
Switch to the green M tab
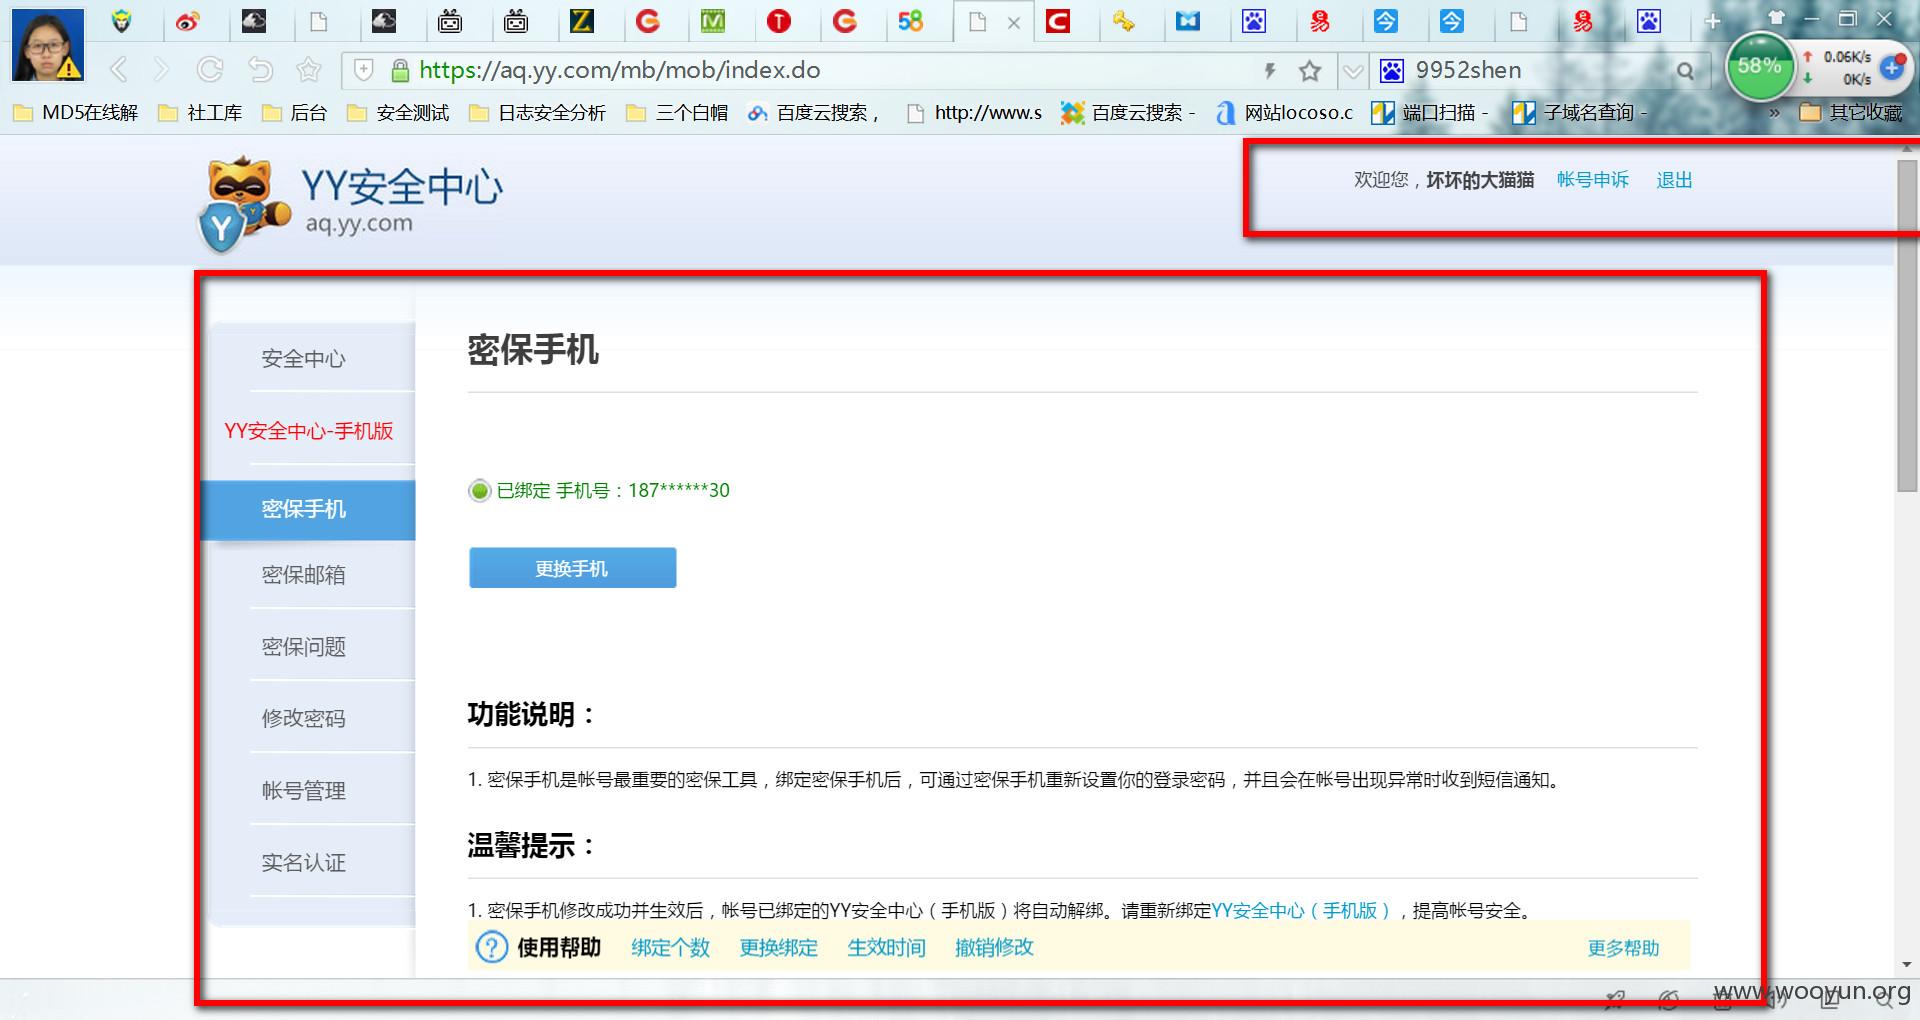point(713,21)
